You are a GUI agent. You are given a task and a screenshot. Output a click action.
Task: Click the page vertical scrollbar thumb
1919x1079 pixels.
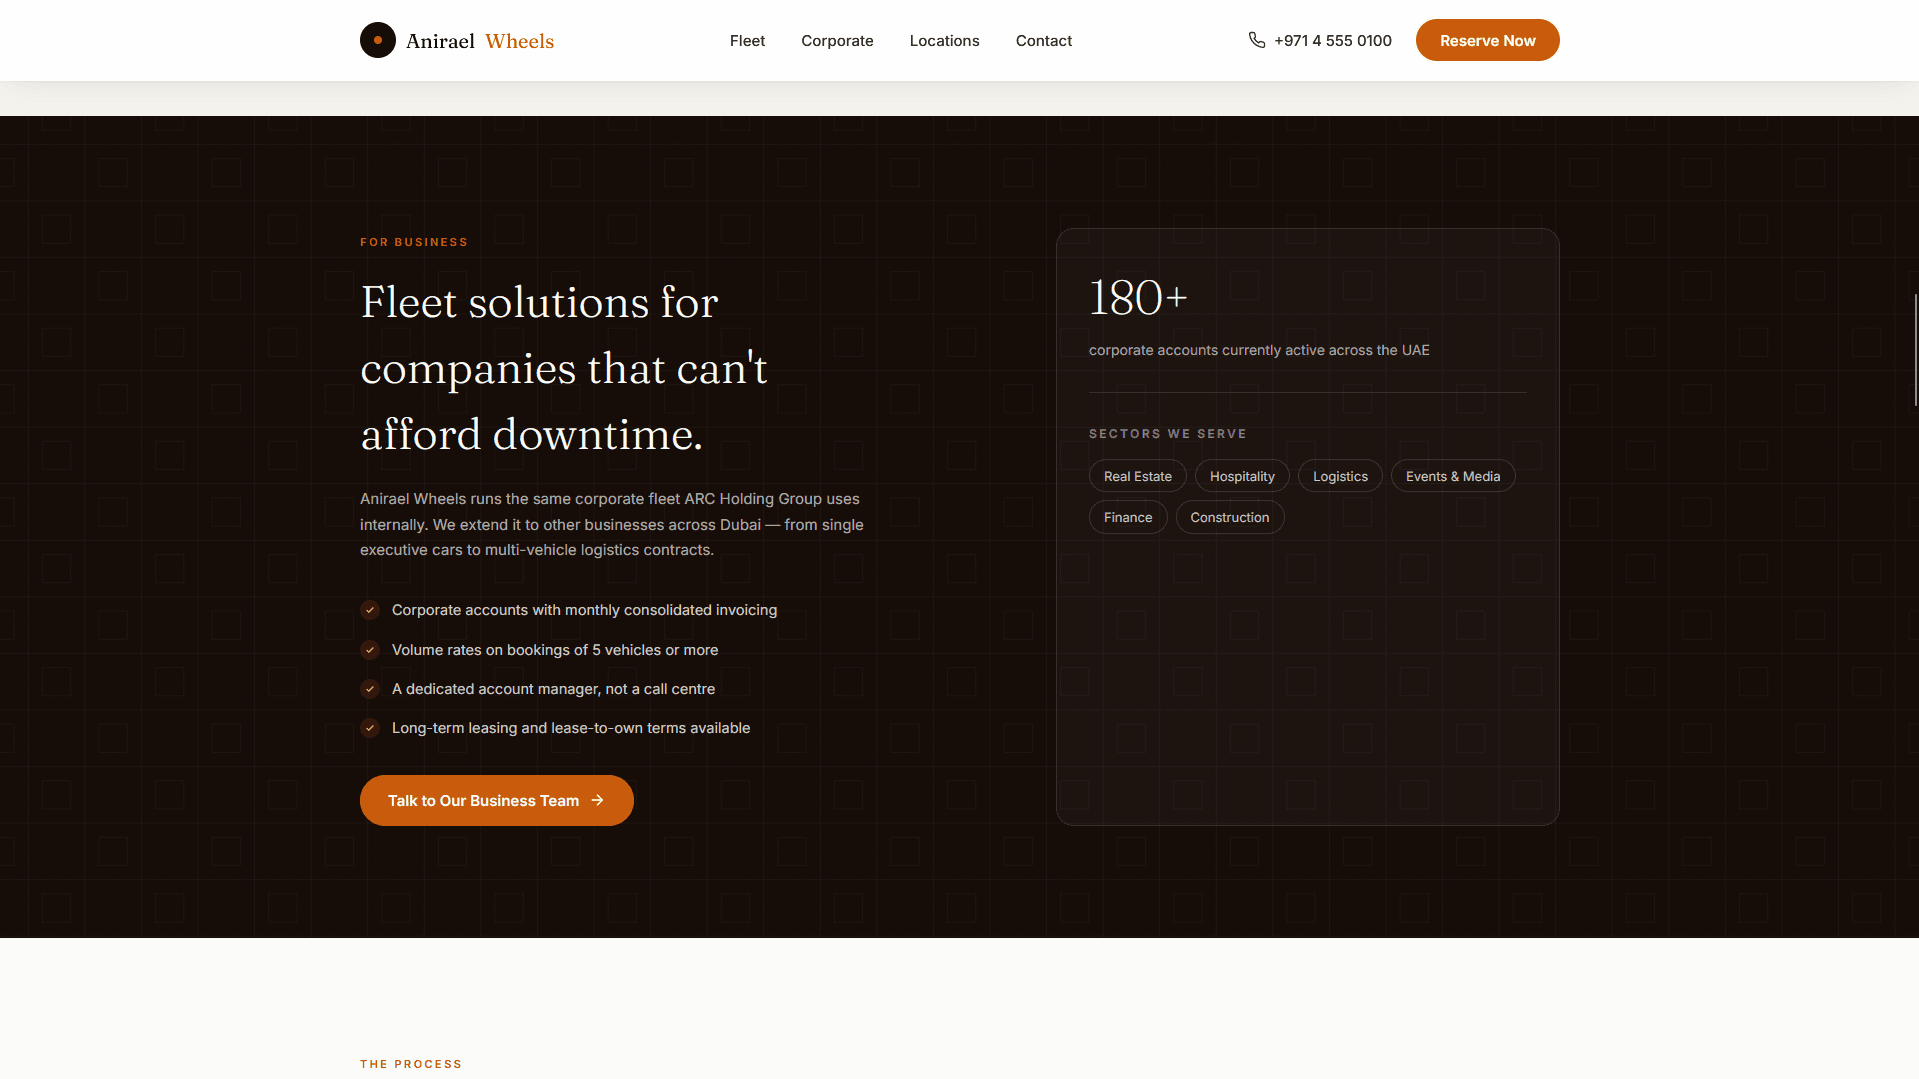(x=1915, y=350)
